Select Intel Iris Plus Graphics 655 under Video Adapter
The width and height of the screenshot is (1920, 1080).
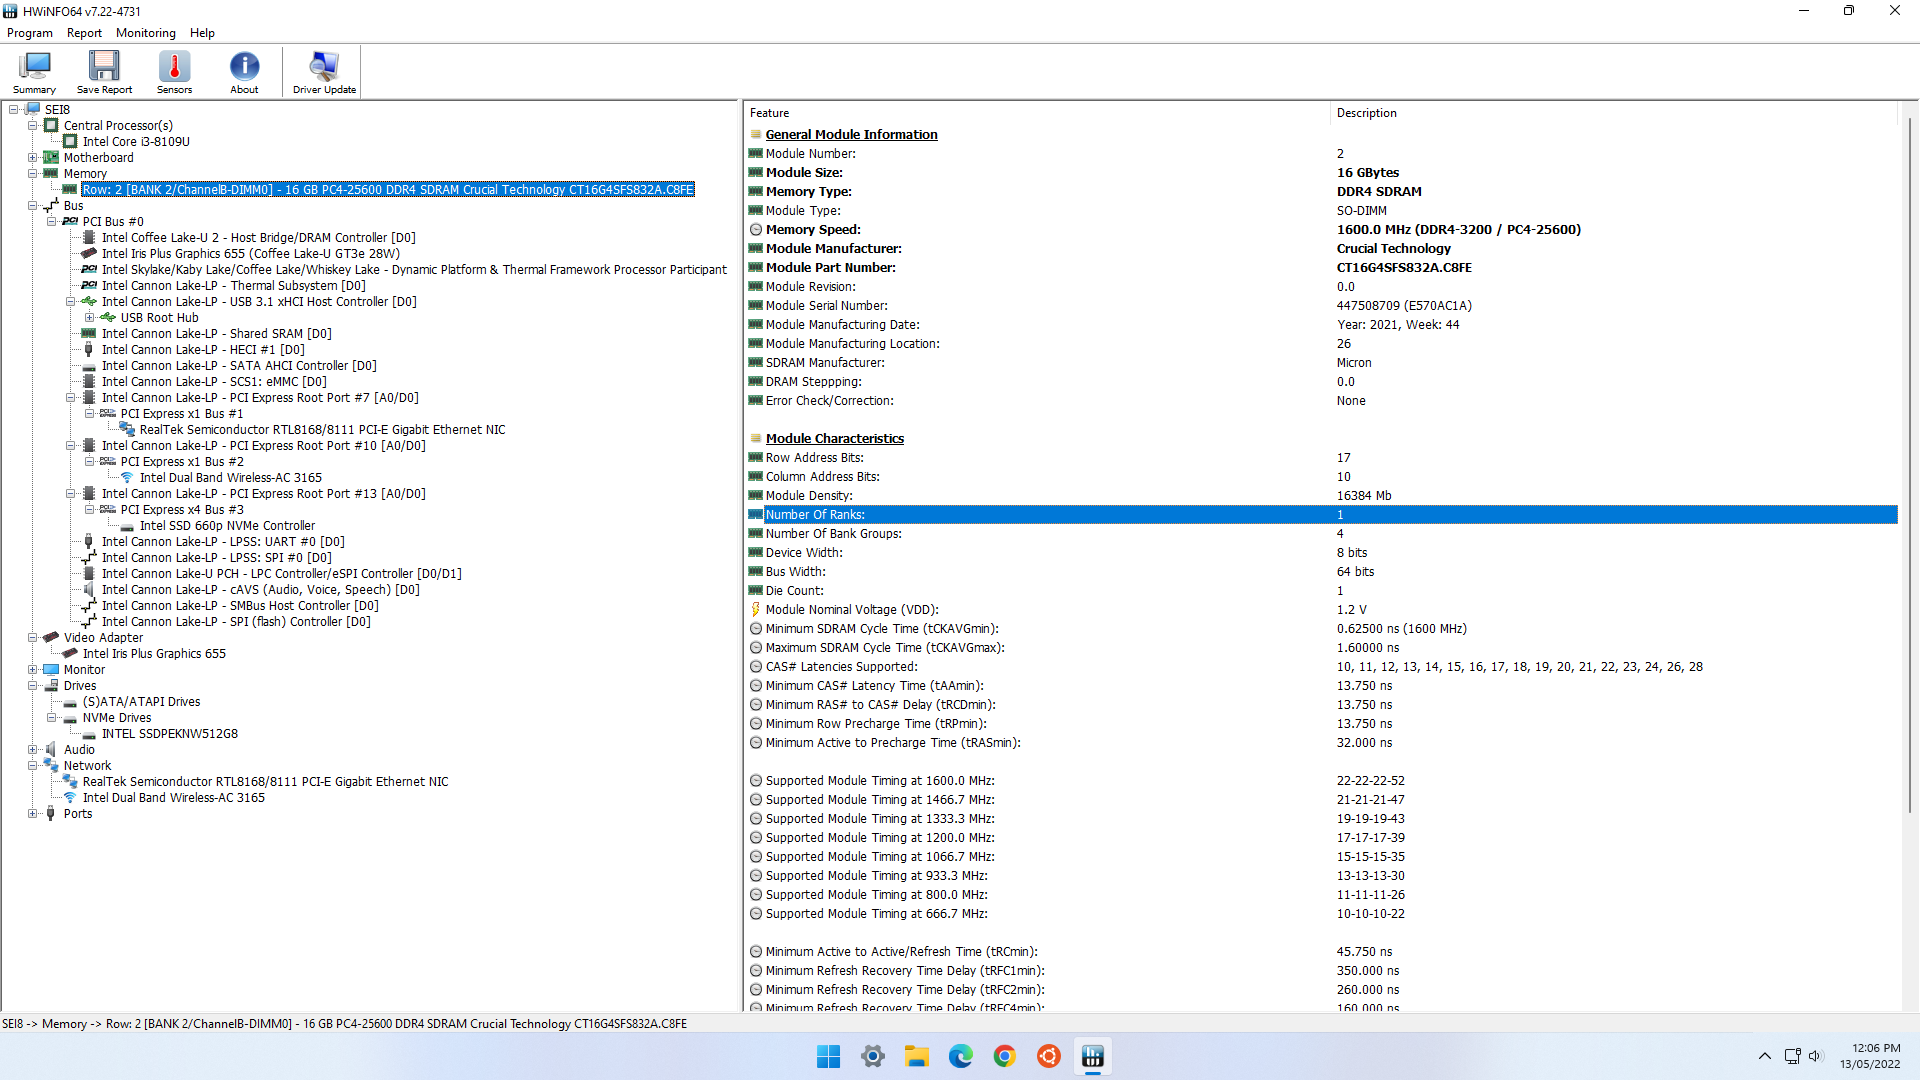(x=154, y=654)
